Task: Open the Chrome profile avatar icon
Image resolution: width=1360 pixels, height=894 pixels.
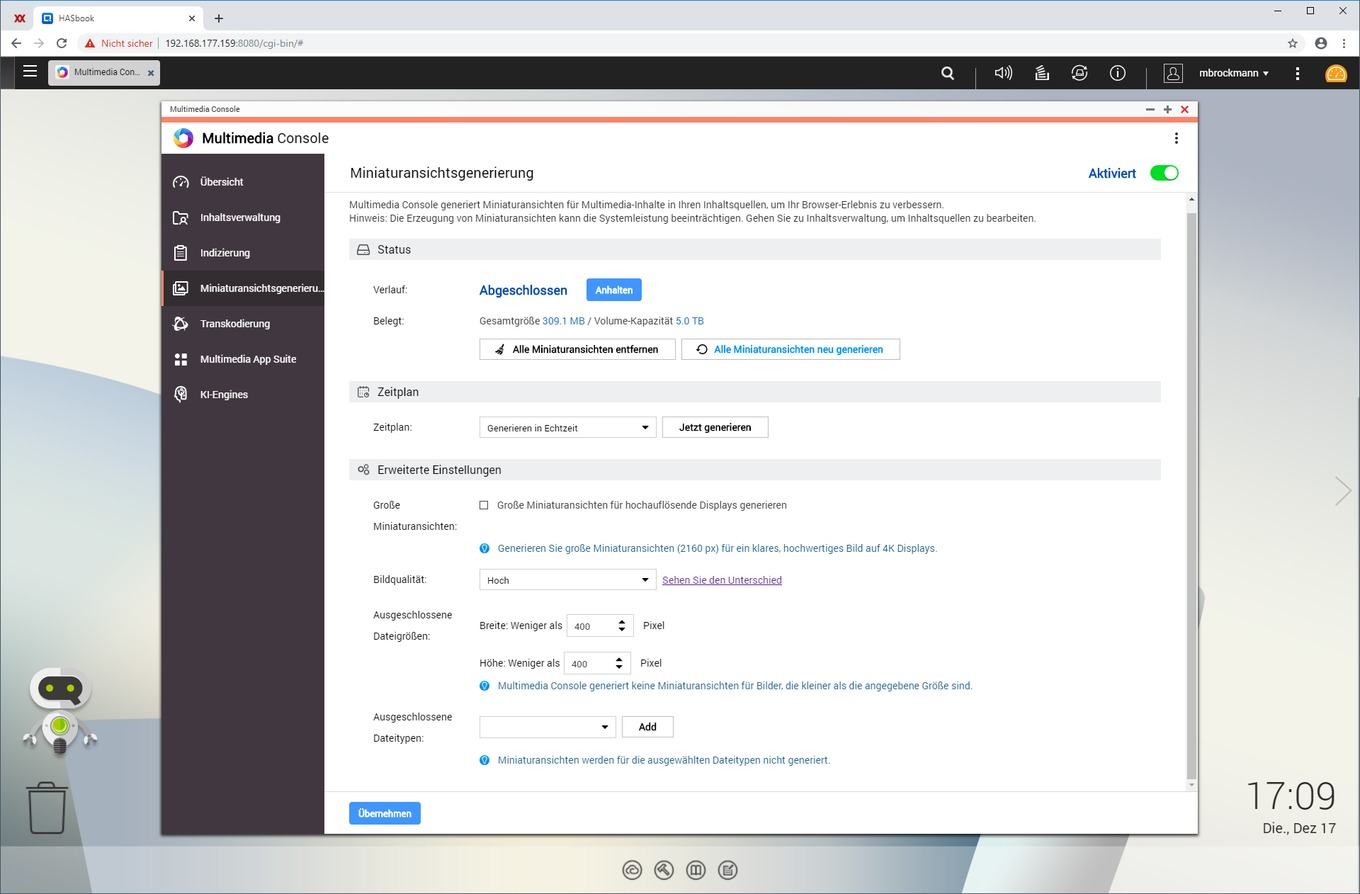Action: (1321, 43)
